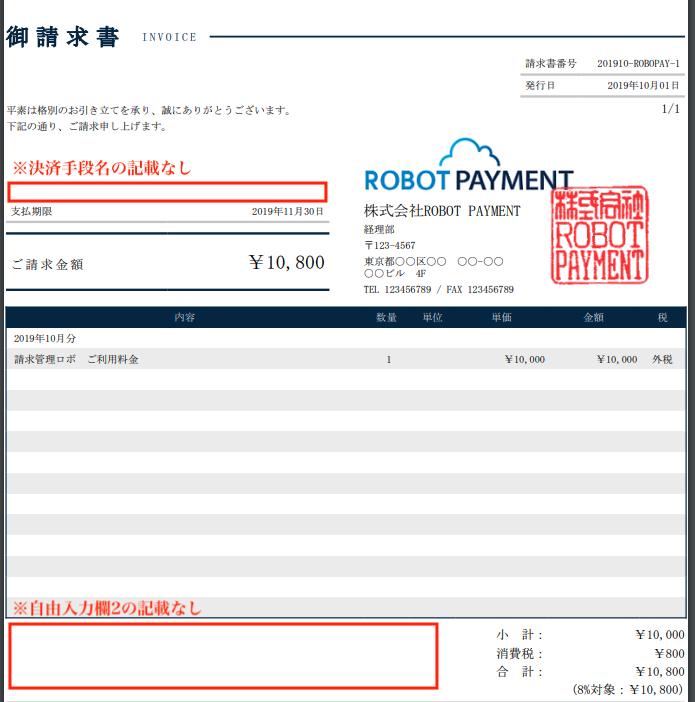Click the 発行日 label

pyautogui.click(x=540, y=86)
